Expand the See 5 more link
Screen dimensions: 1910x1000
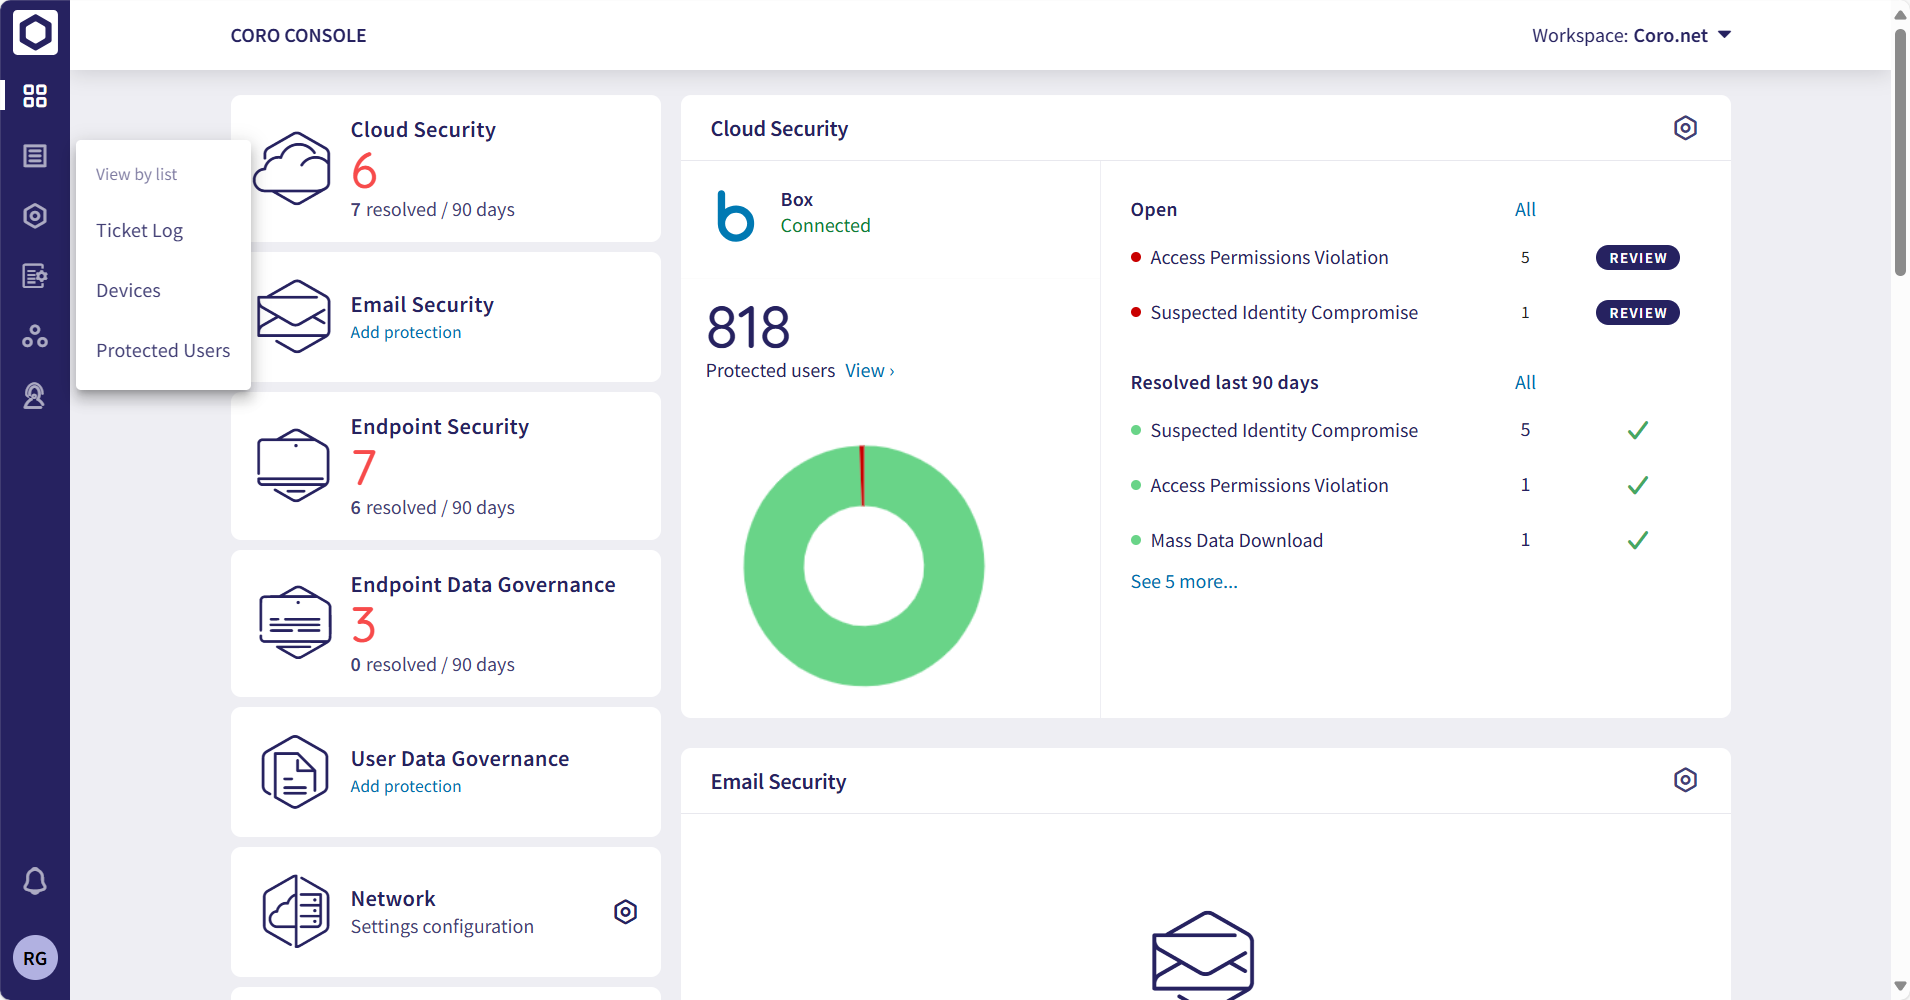click(x=1183, y=582)
